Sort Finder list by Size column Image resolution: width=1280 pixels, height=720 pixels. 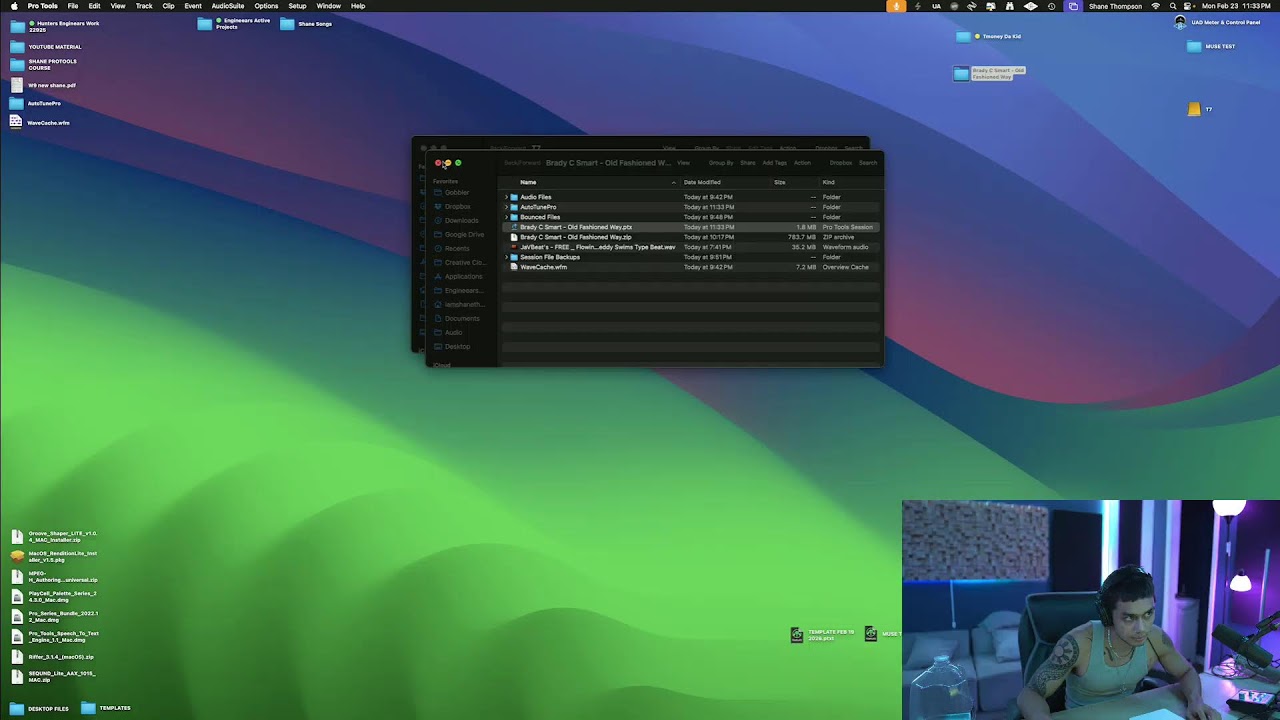point(780,182)
